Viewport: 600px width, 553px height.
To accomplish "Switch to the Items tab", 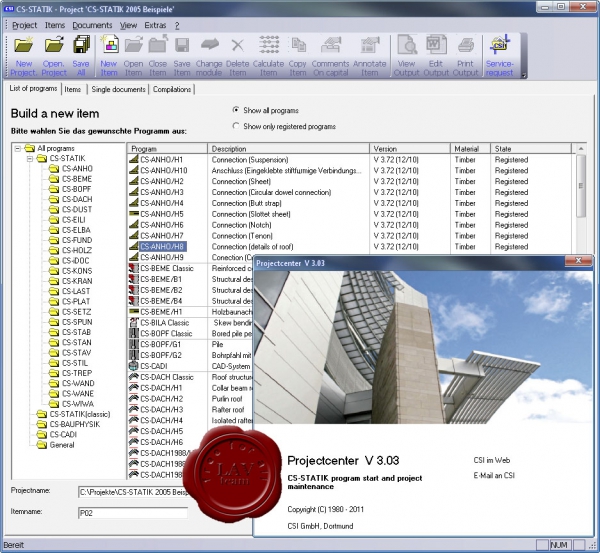I will click(72, 89).
